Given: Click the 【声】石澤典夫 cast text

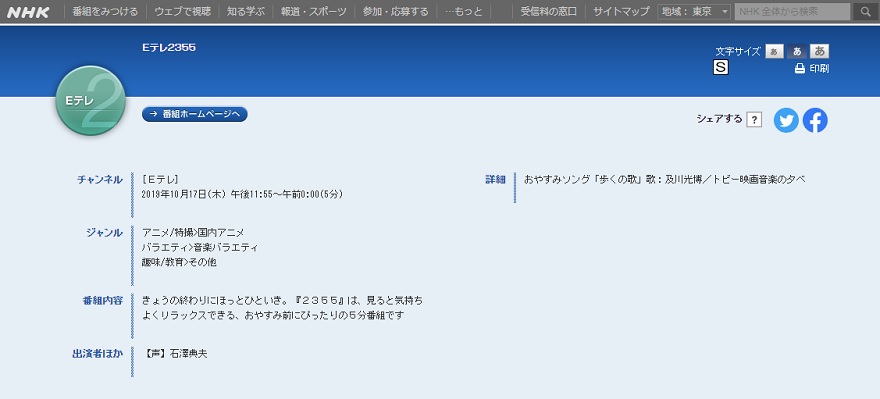Looking at the screenshot, I should click(x=176, y=354).
